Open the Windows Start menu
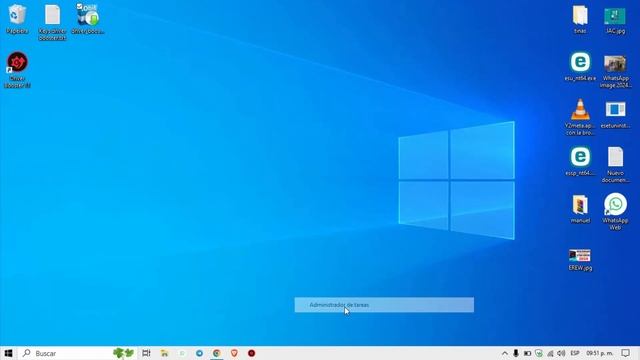 (x=8, y=353)
